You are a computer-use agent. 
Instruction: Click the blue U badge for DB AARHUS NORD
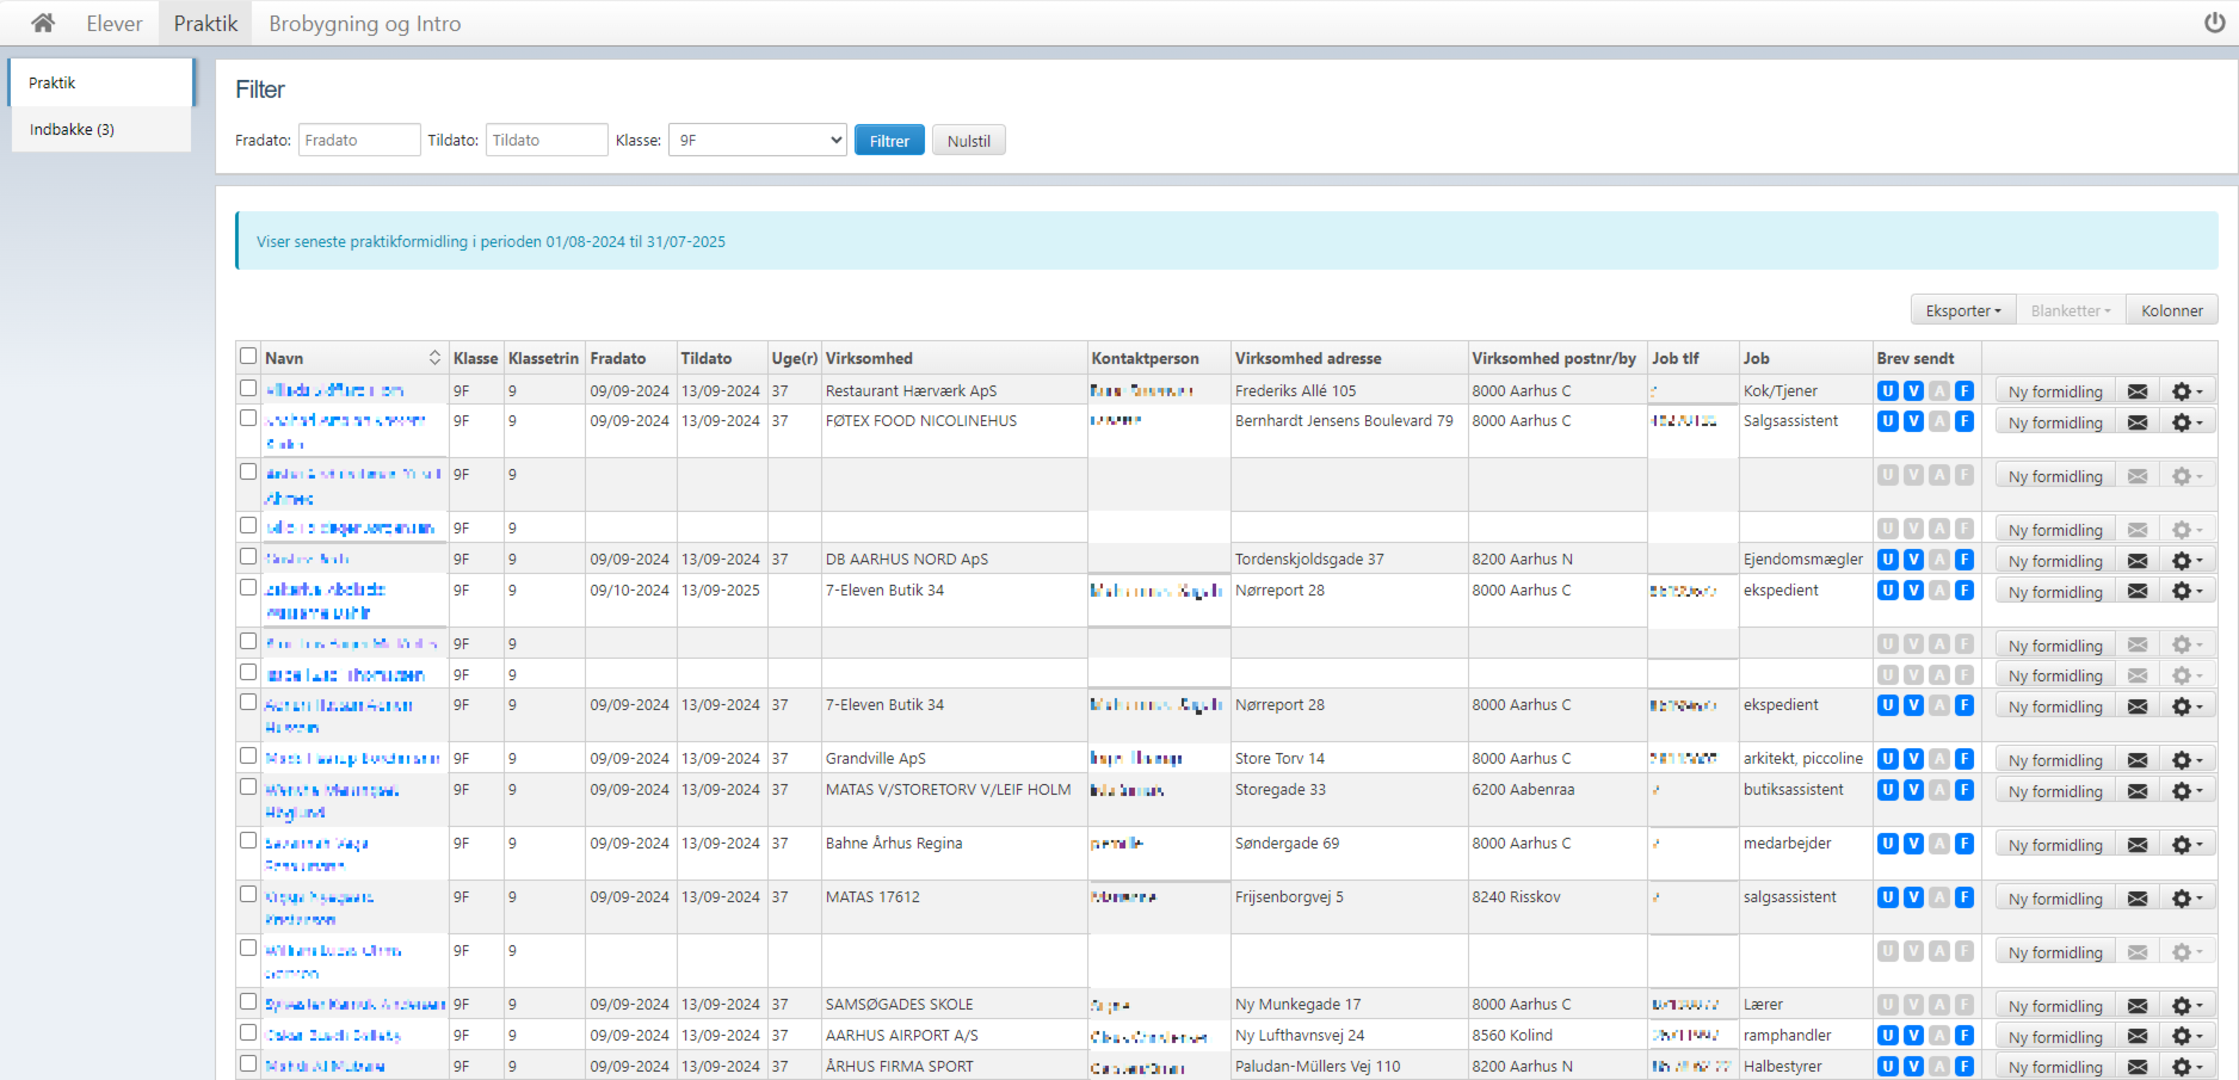(x=1887, y=560)
